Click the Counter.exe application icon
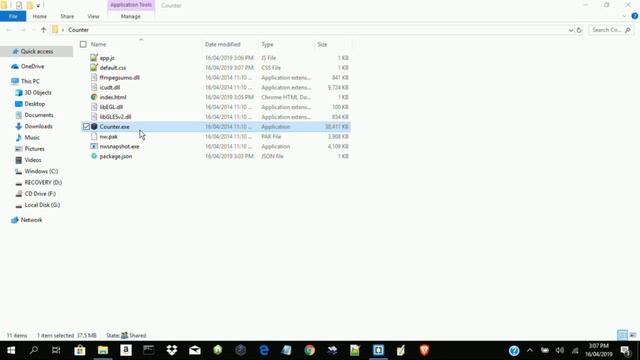640x360 pixels. (94, 127)
